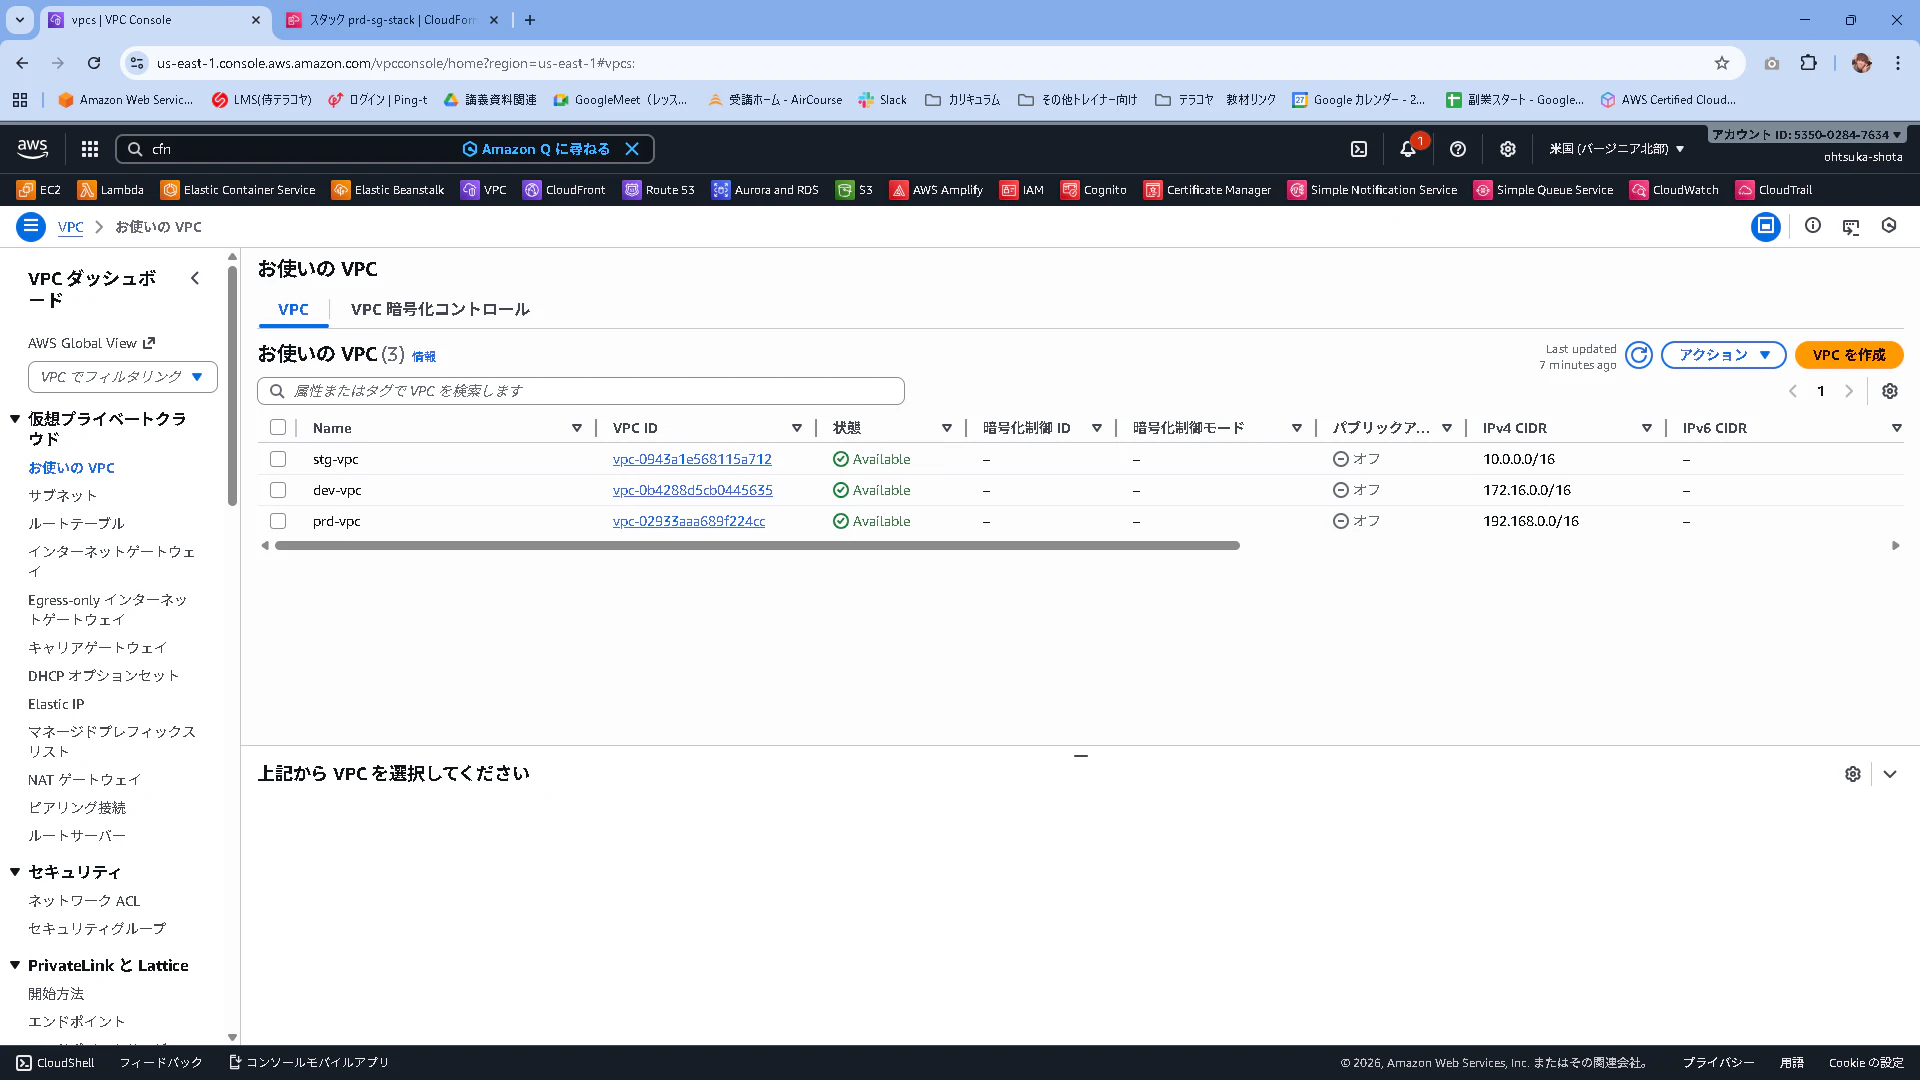This screenshot has height=1080, width=1920.
Task: Collapse the 仮想プライベートクラウド section
Action: point(15,419)
